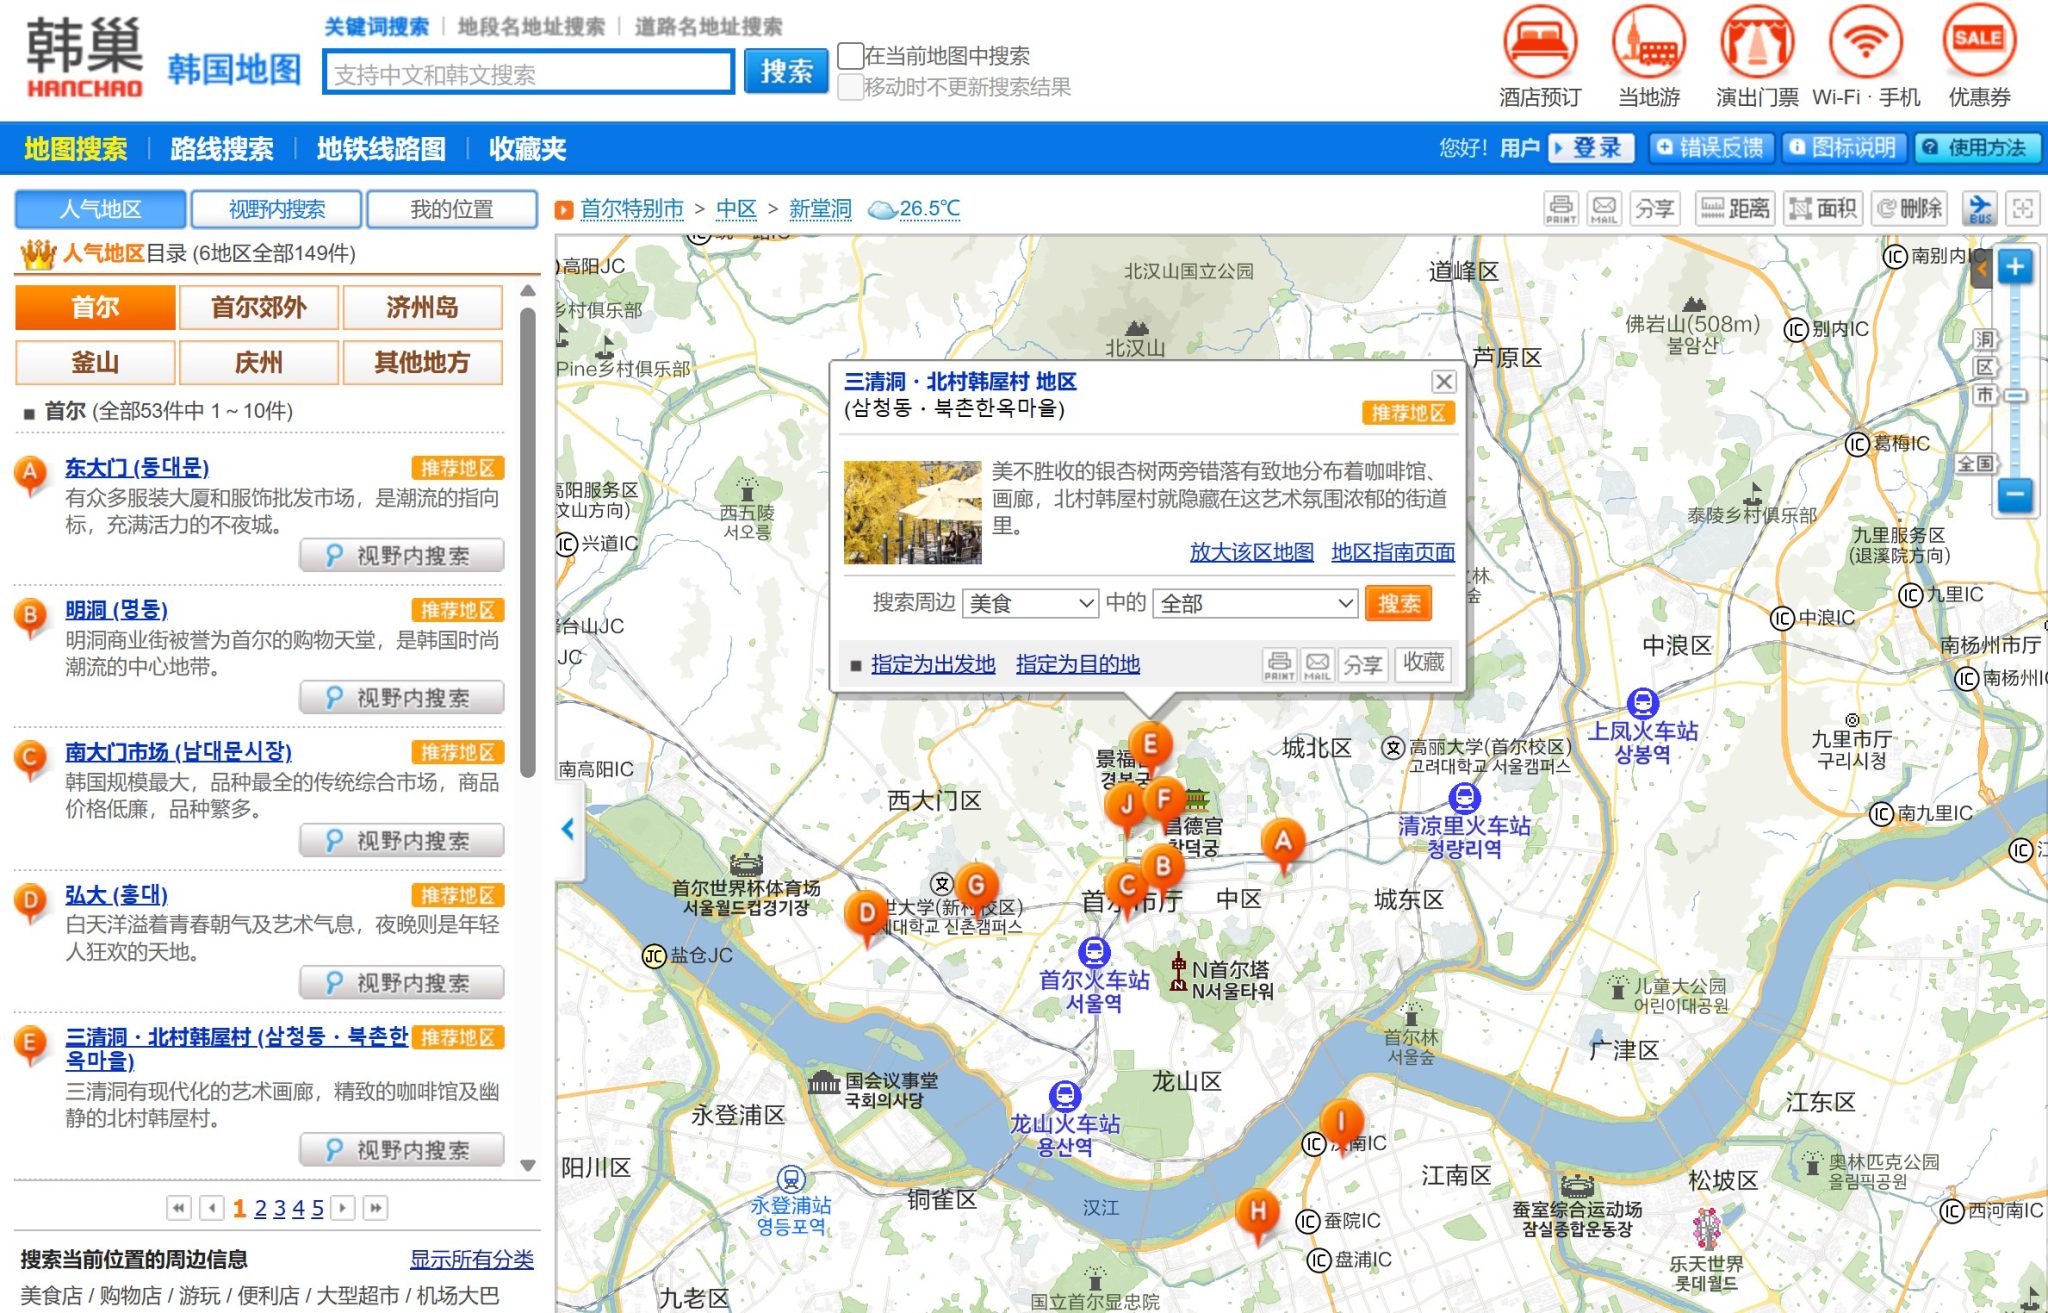Select the distance measuring tool

pos(1735,208)
